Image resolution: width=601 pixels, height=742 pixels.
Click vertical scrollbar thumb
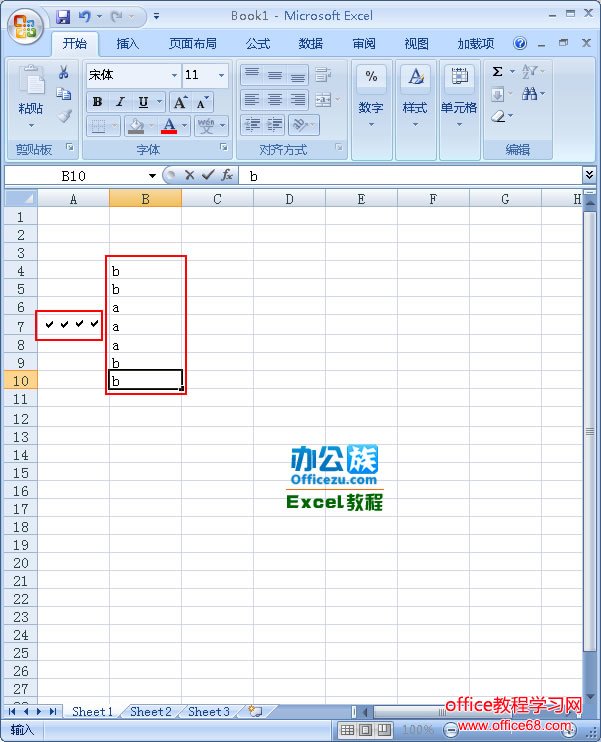click(x=589, y=432)
